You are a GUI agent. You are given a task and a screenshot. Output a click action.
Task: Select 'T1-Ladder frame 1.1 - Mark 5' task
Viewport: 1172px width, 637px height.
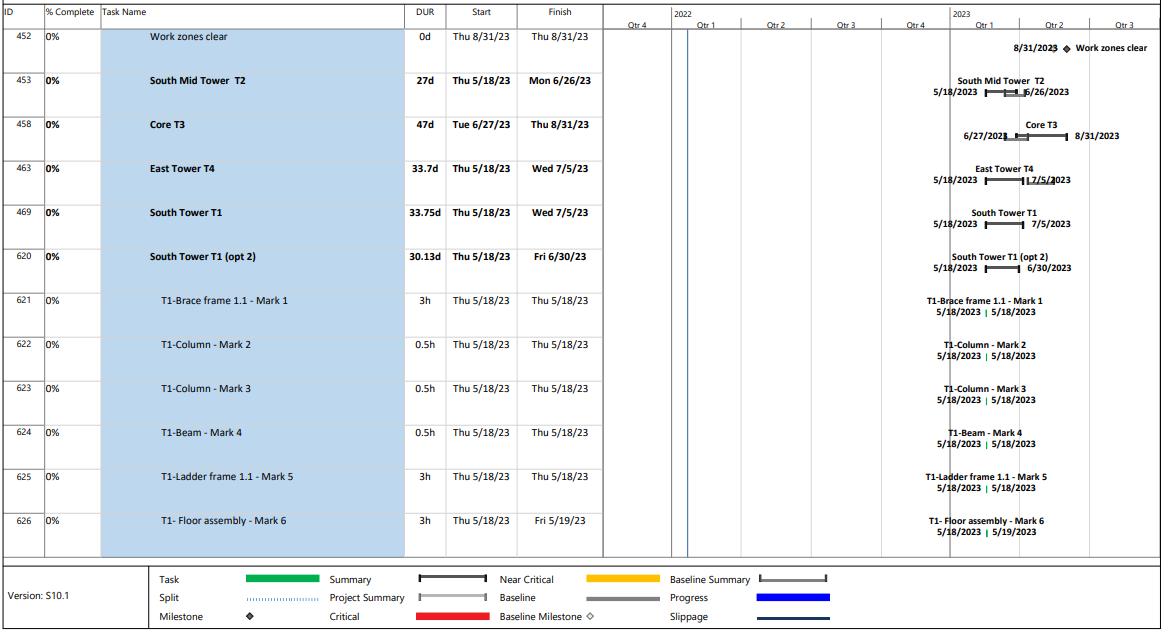tap(227, 477)
